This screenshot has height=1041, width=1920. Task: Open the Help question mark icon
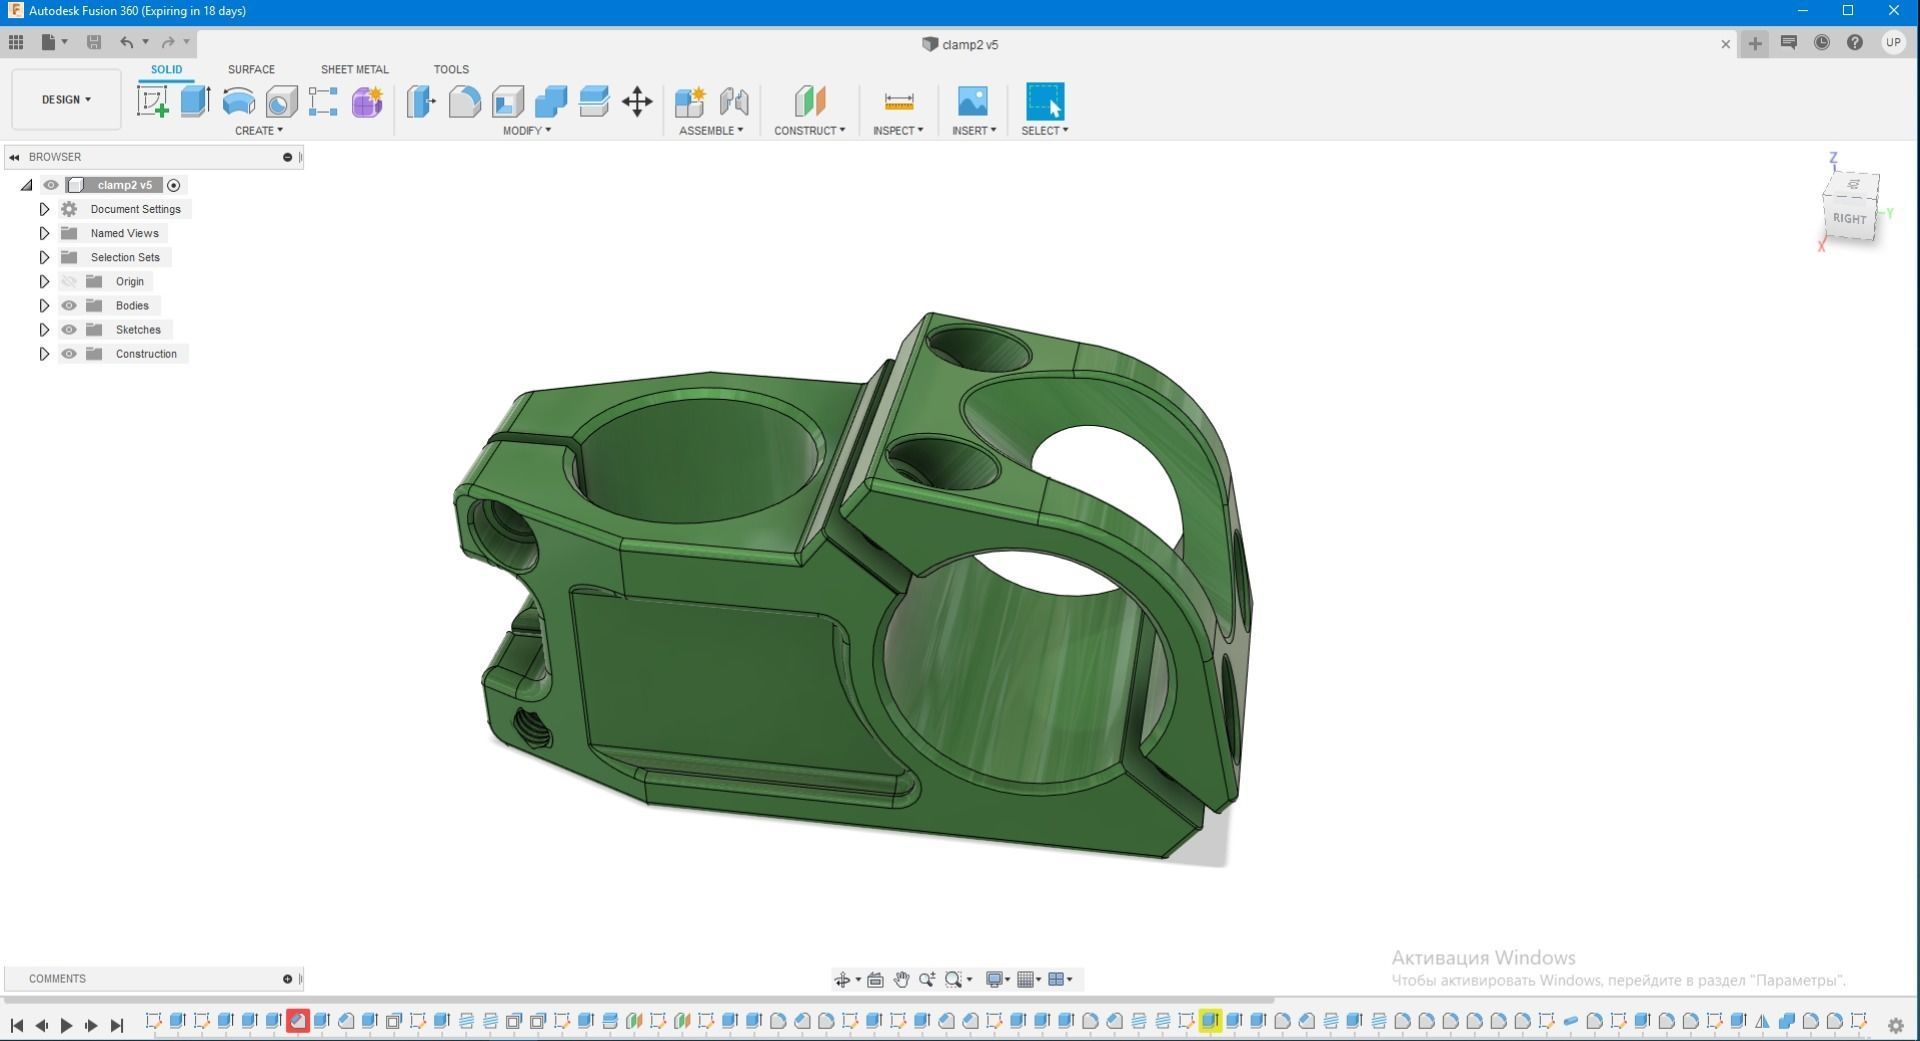1855,42
